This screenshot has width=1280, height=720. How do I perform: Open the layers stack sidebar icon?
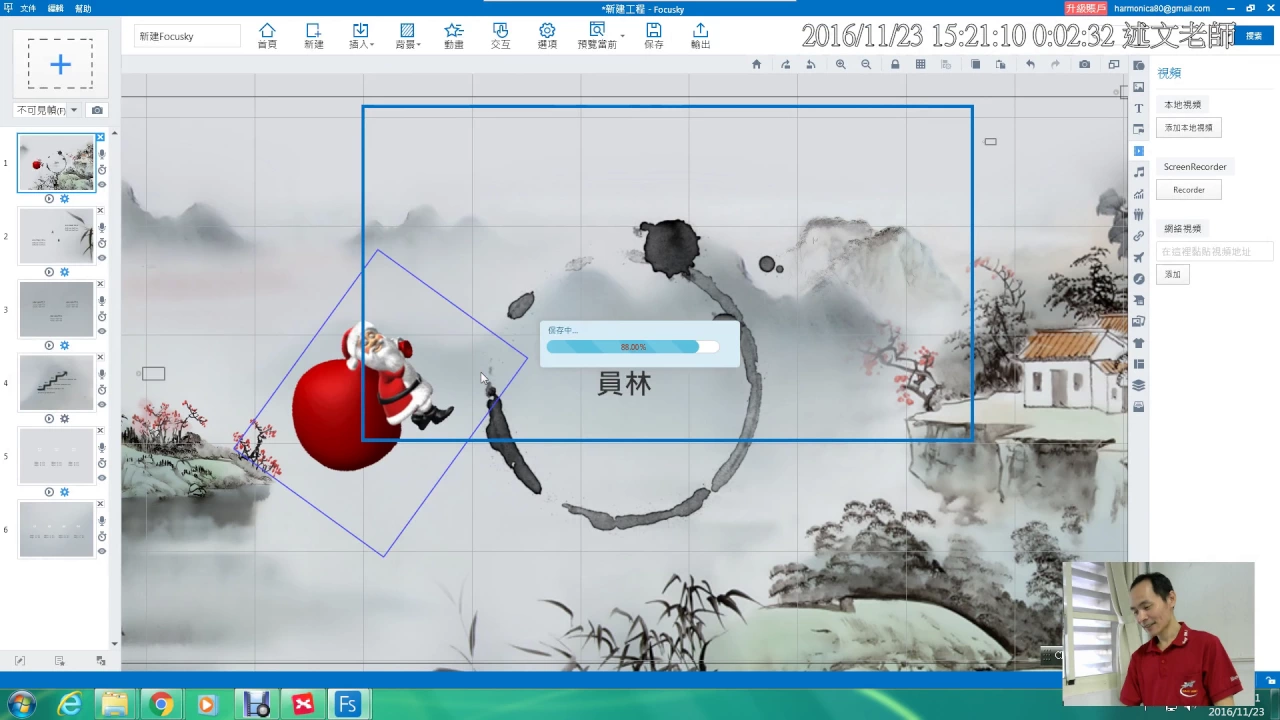(x=1138, y=385)
